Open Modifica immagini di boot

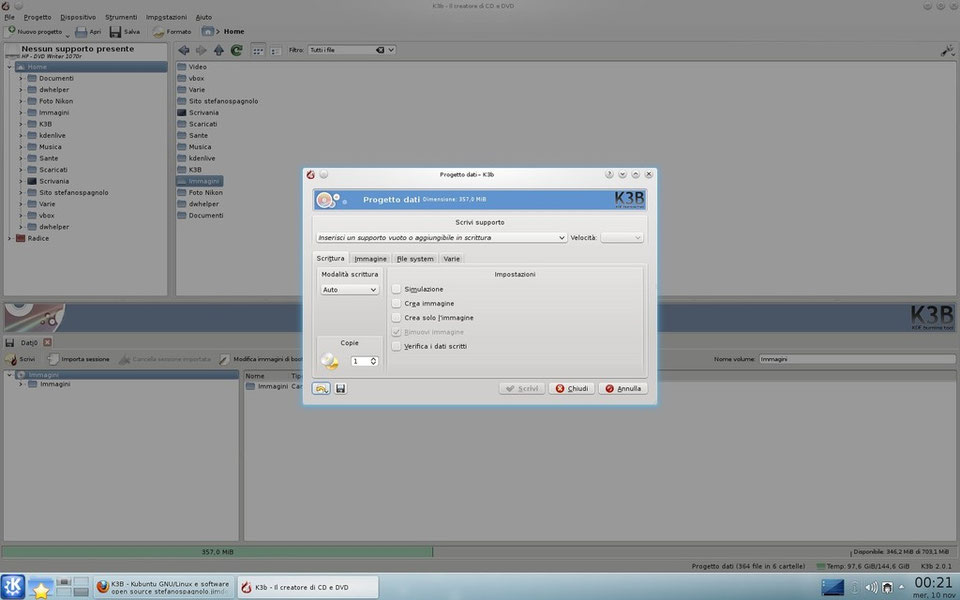224,358
